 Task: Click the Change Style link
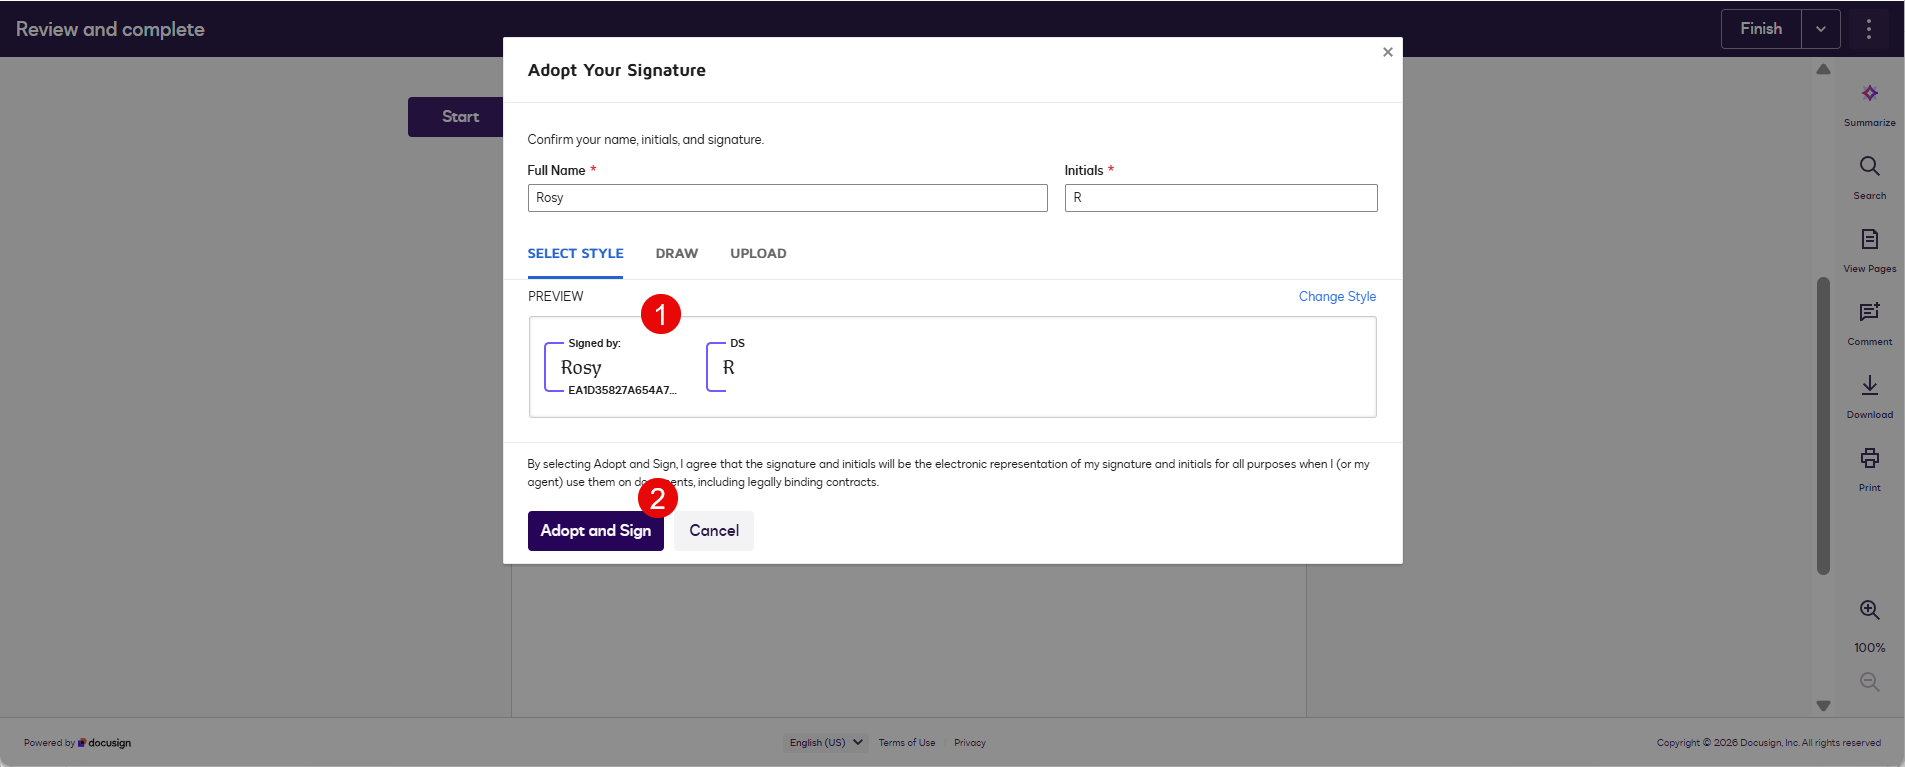(x=1337, y=297)
